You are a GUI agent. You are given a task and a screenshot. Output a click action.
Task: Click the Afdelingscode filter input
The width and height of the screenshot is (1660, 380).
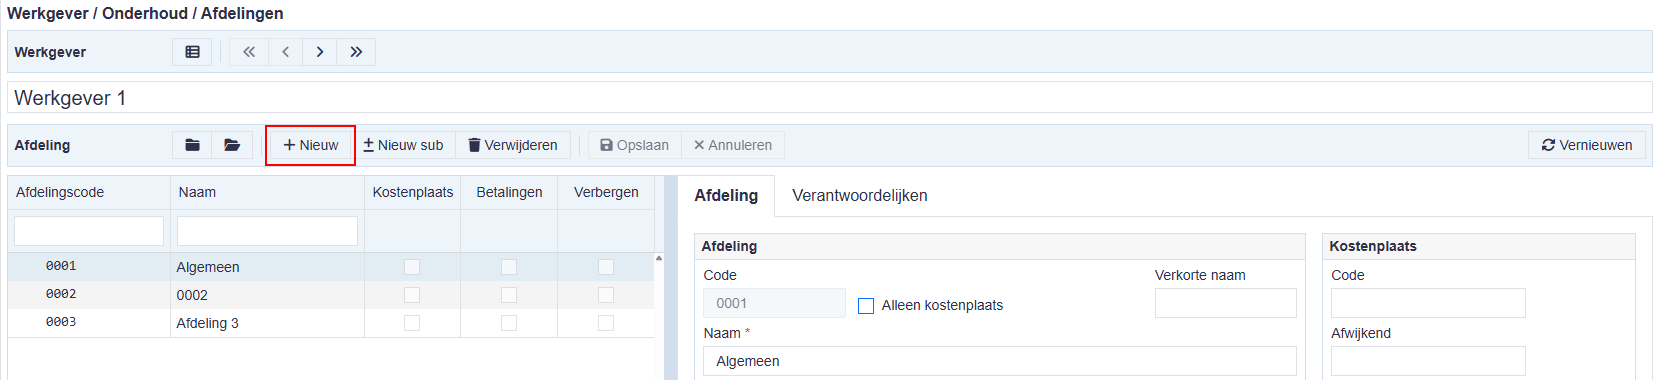pyautogui.click(x=89, y=231)
